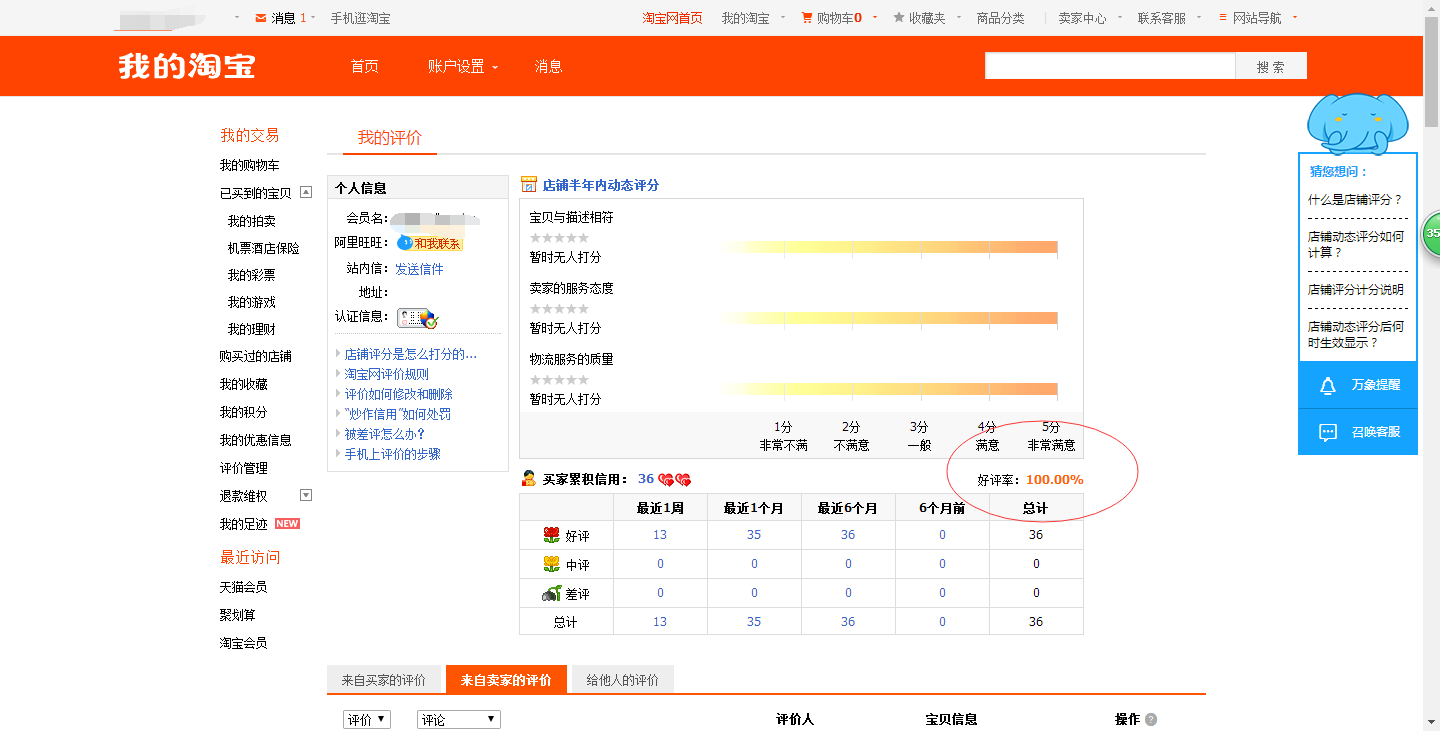Image resolution: width=1440 pixels, height=731 pixels.
Task: Switch to the 来自买家的评价 tab
Action: pyautogui.click(x=383, y=680)
